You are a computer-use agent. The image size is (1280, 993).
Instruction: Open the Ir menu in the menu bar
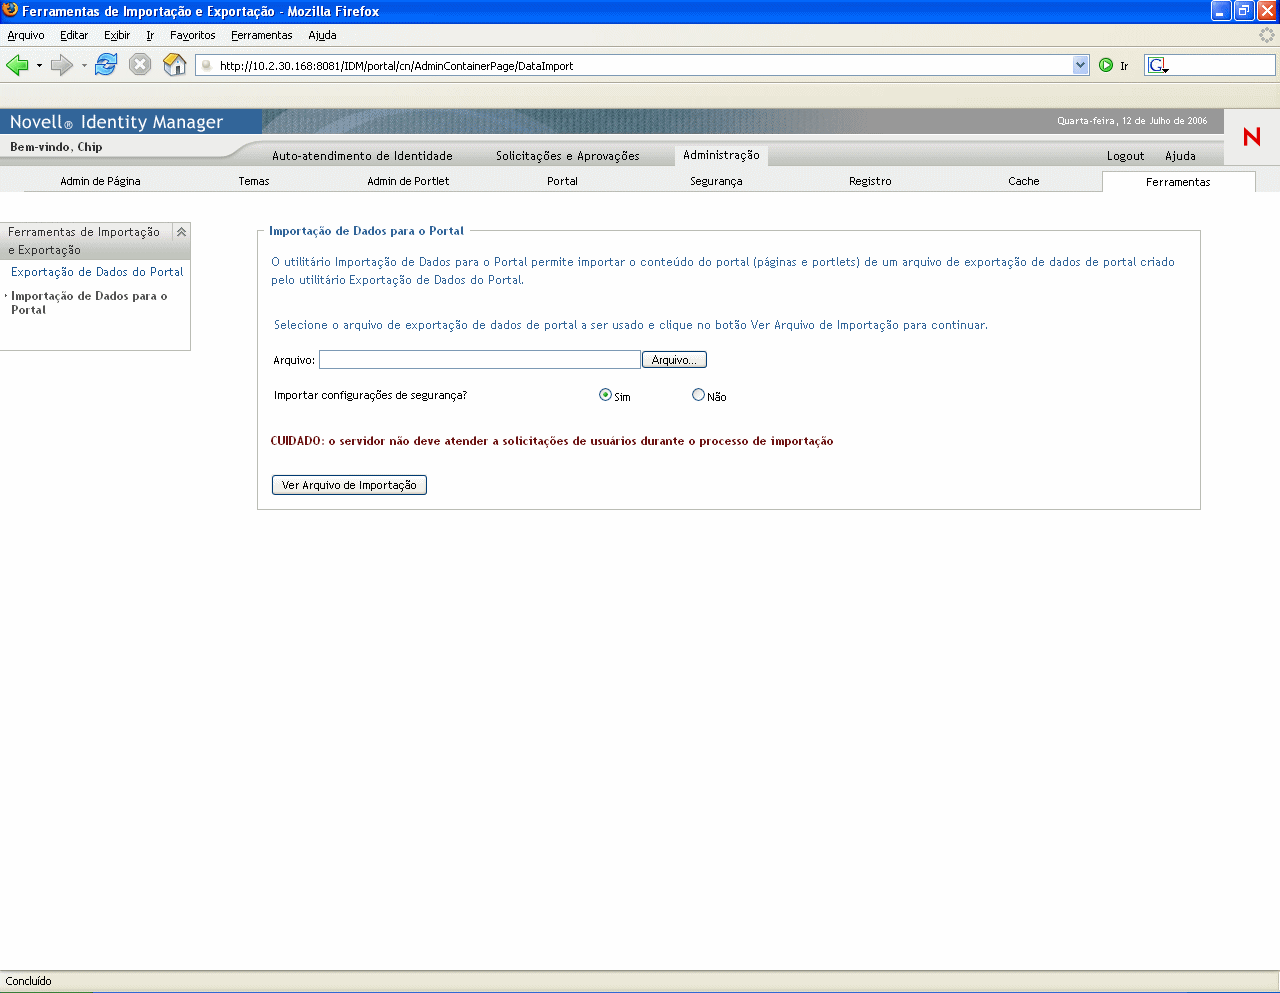[x=150, y=35]
